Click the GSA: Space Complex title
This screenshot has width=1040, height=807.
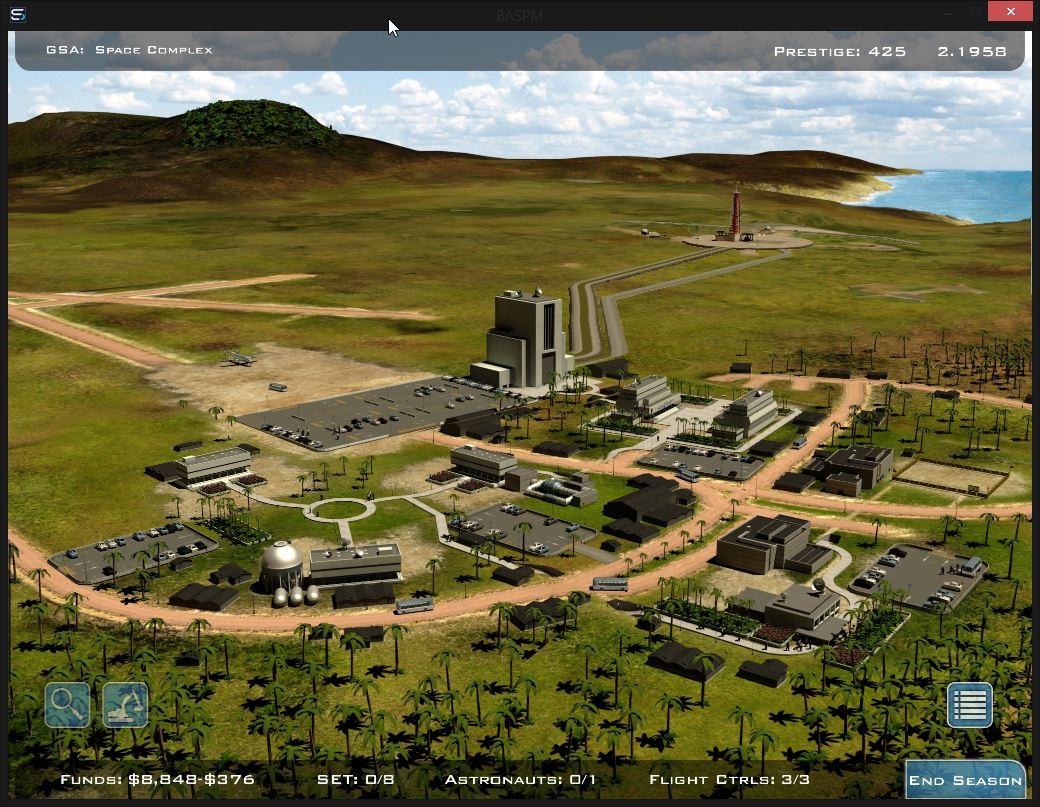pyautogui.click(x=129, y=50)
